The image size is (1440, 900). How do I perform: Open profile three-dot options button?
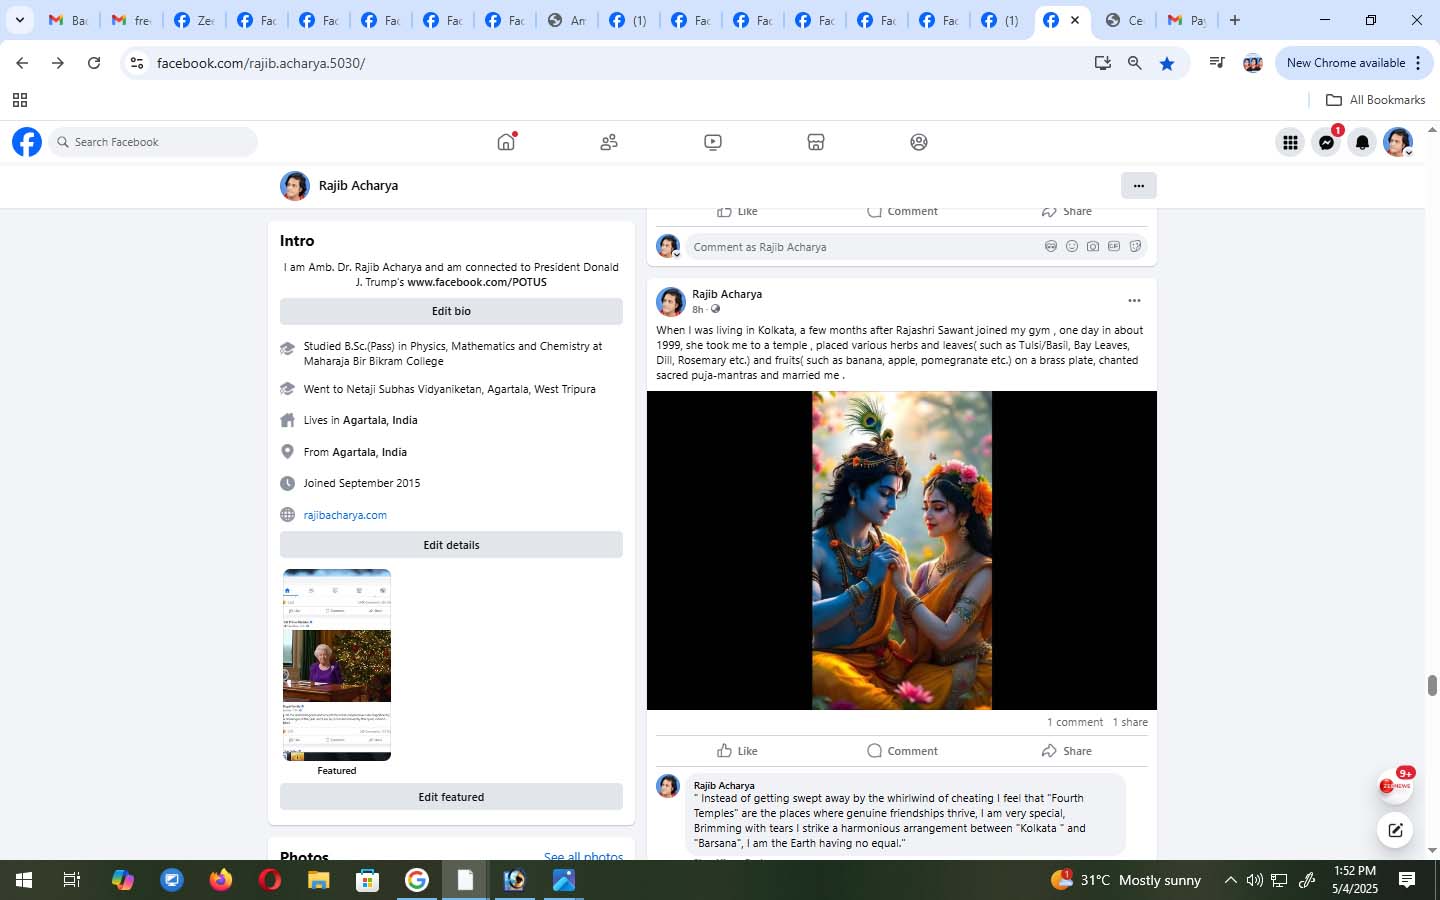1139,185
